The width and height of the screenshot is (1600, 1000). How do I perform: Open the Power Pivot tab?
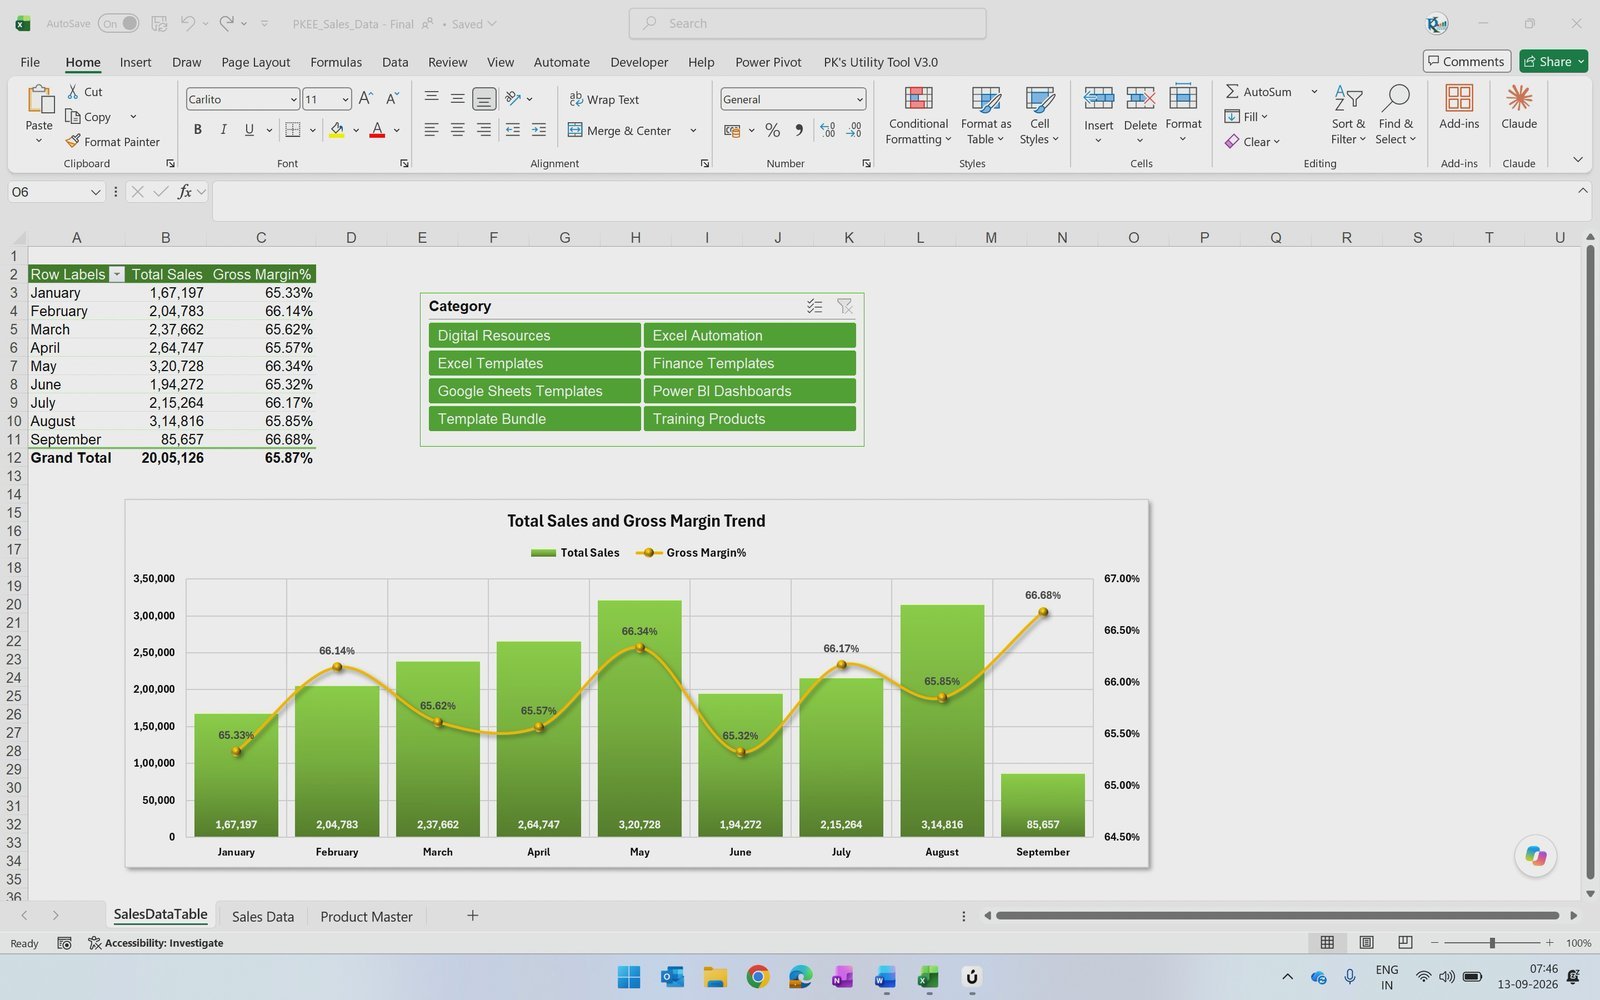[x=768, y=62]
